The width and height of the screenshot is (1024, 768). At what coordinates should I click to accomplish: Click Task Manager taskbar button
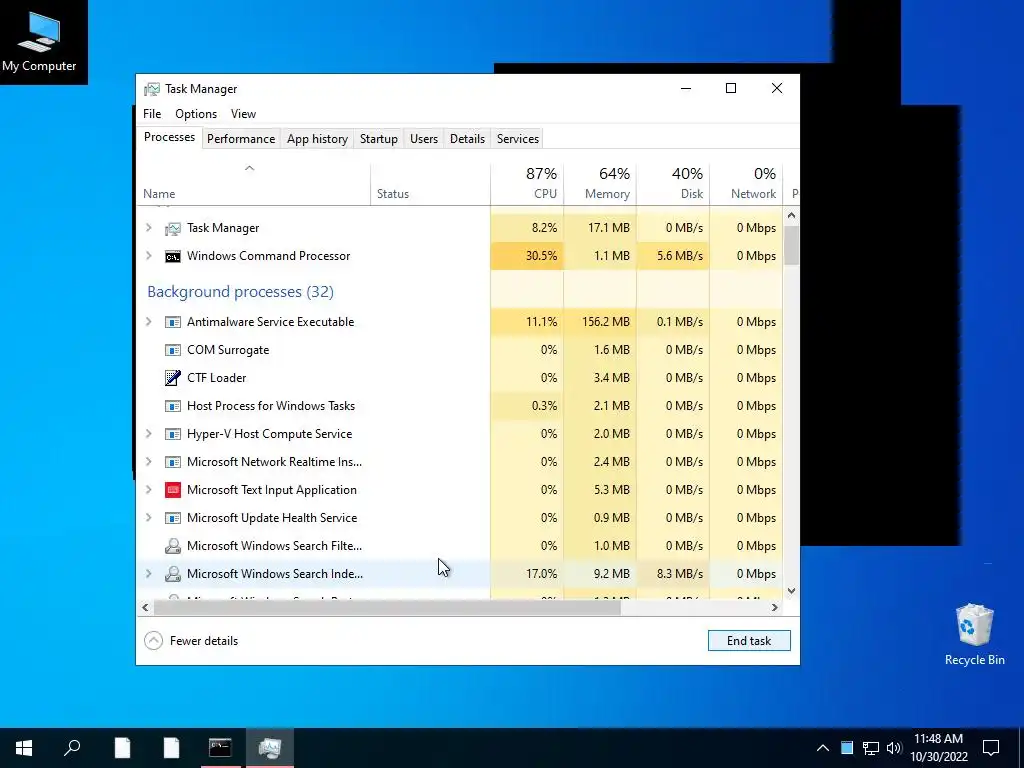pyautogui.click(x=270, y=748)
